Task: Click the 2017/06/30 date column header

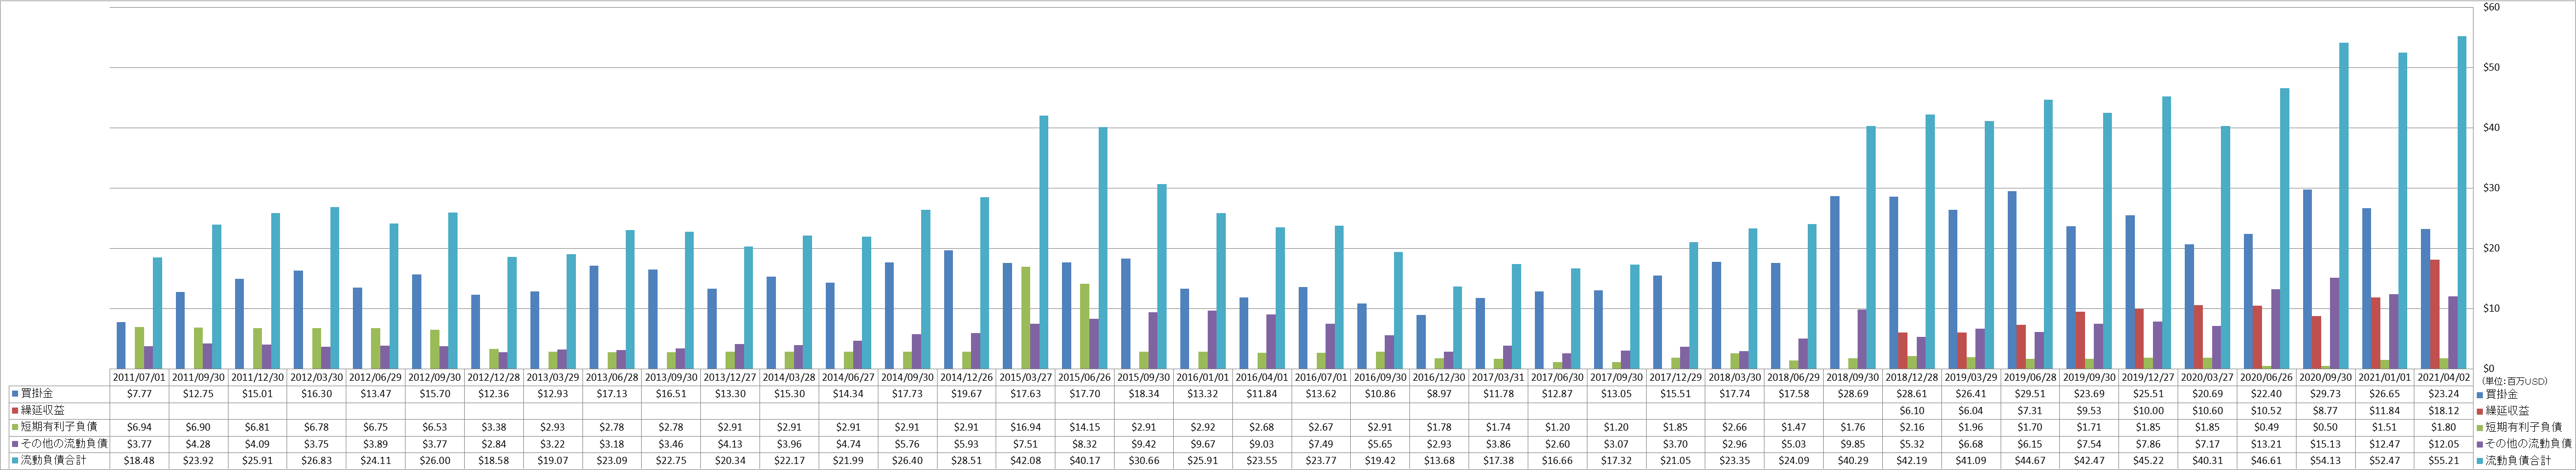Action: 1557,378
